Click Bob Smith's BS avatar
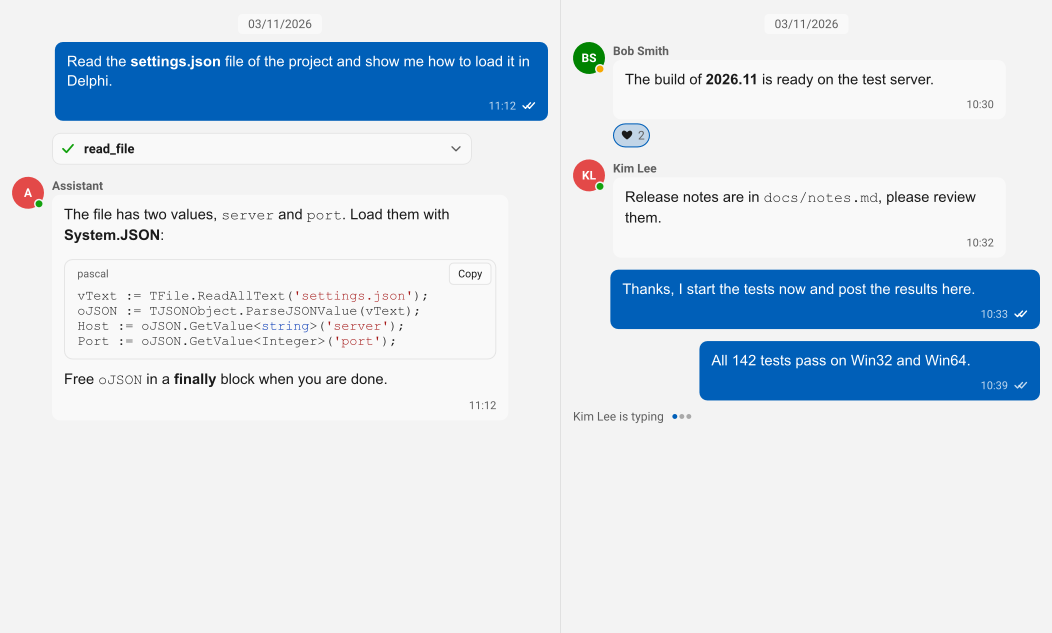 588,58
